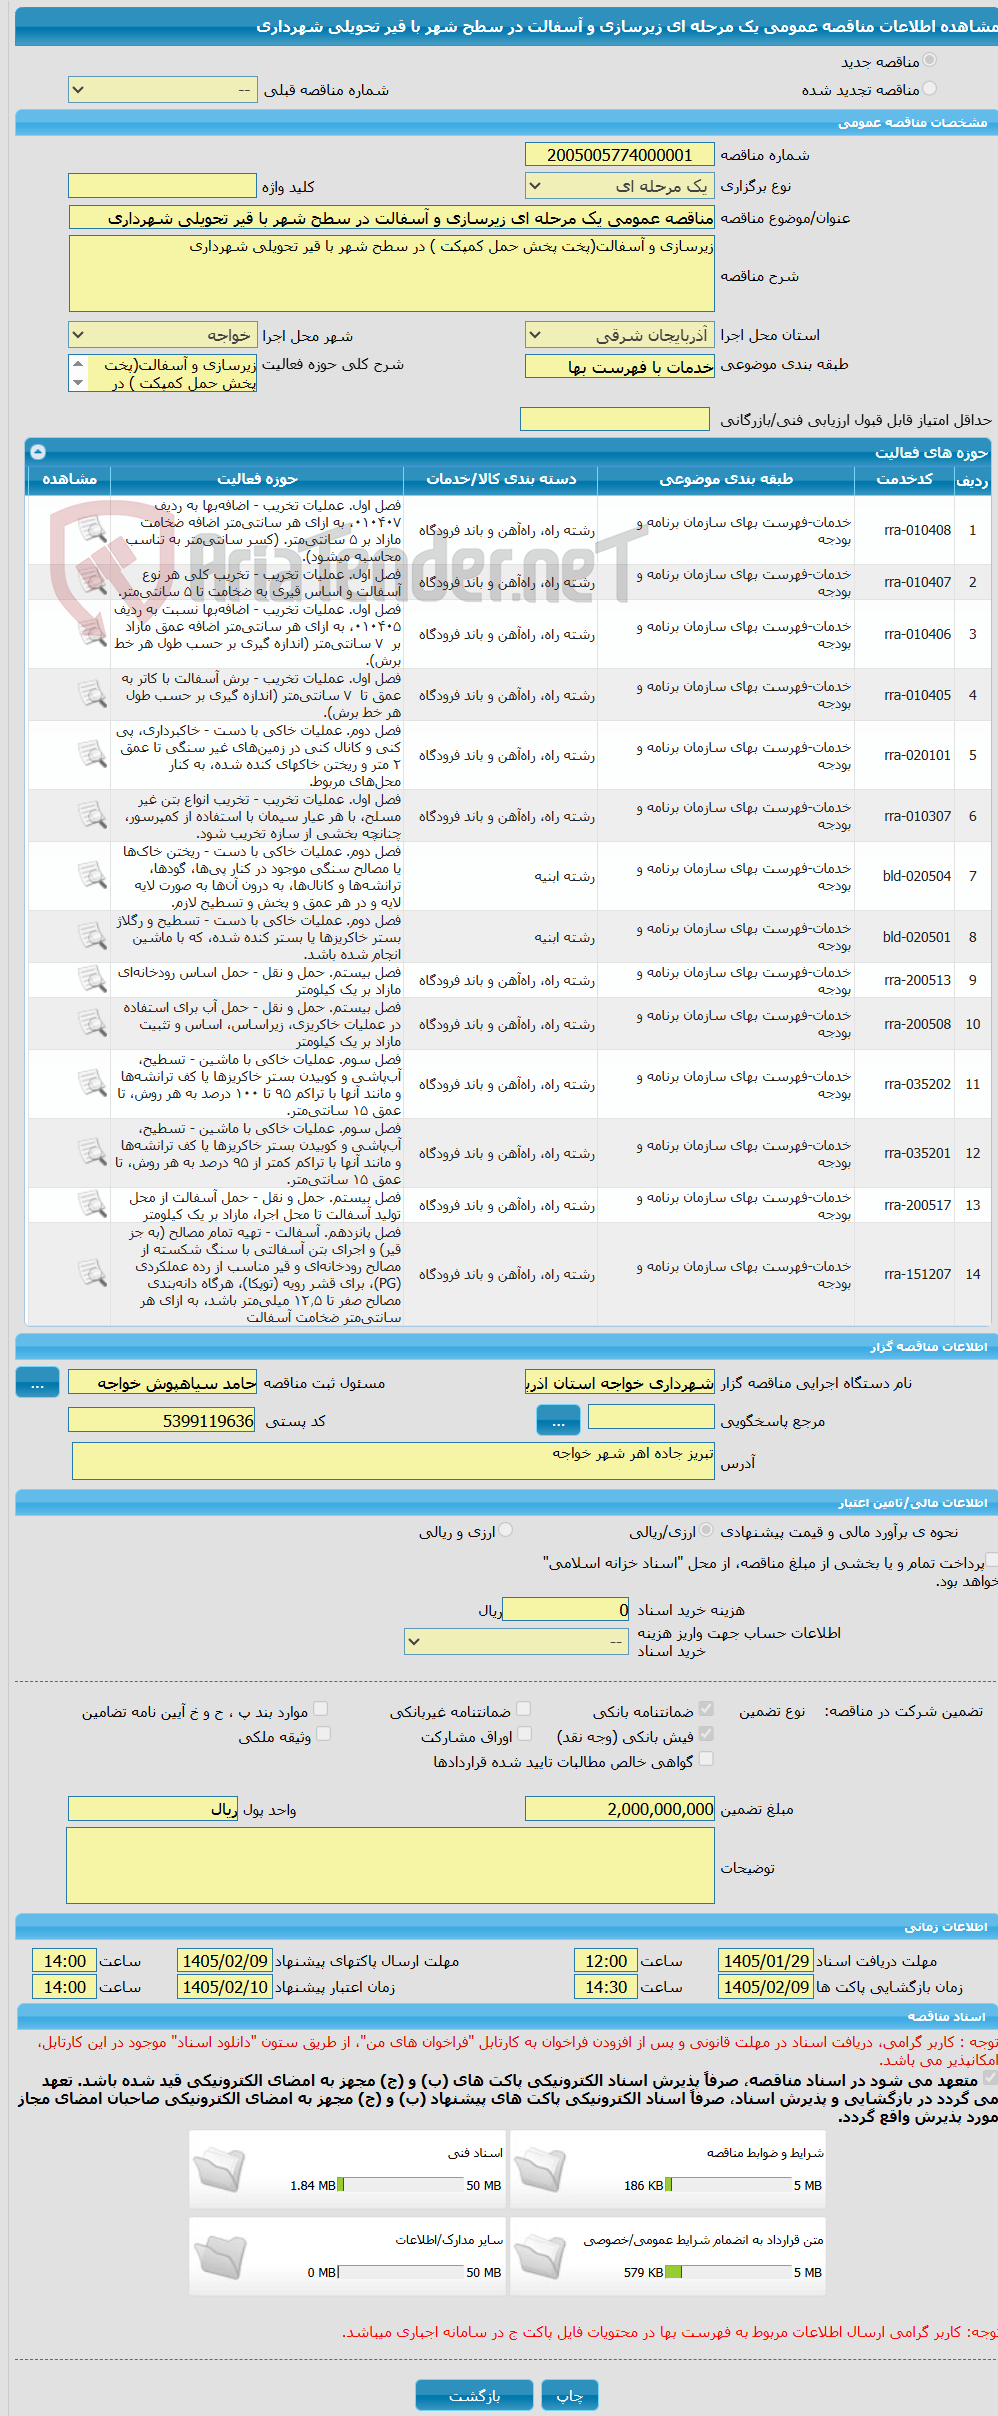
Task: Step down شرح کلی حوزه فعالیت spinner
Action: (78, 382)
